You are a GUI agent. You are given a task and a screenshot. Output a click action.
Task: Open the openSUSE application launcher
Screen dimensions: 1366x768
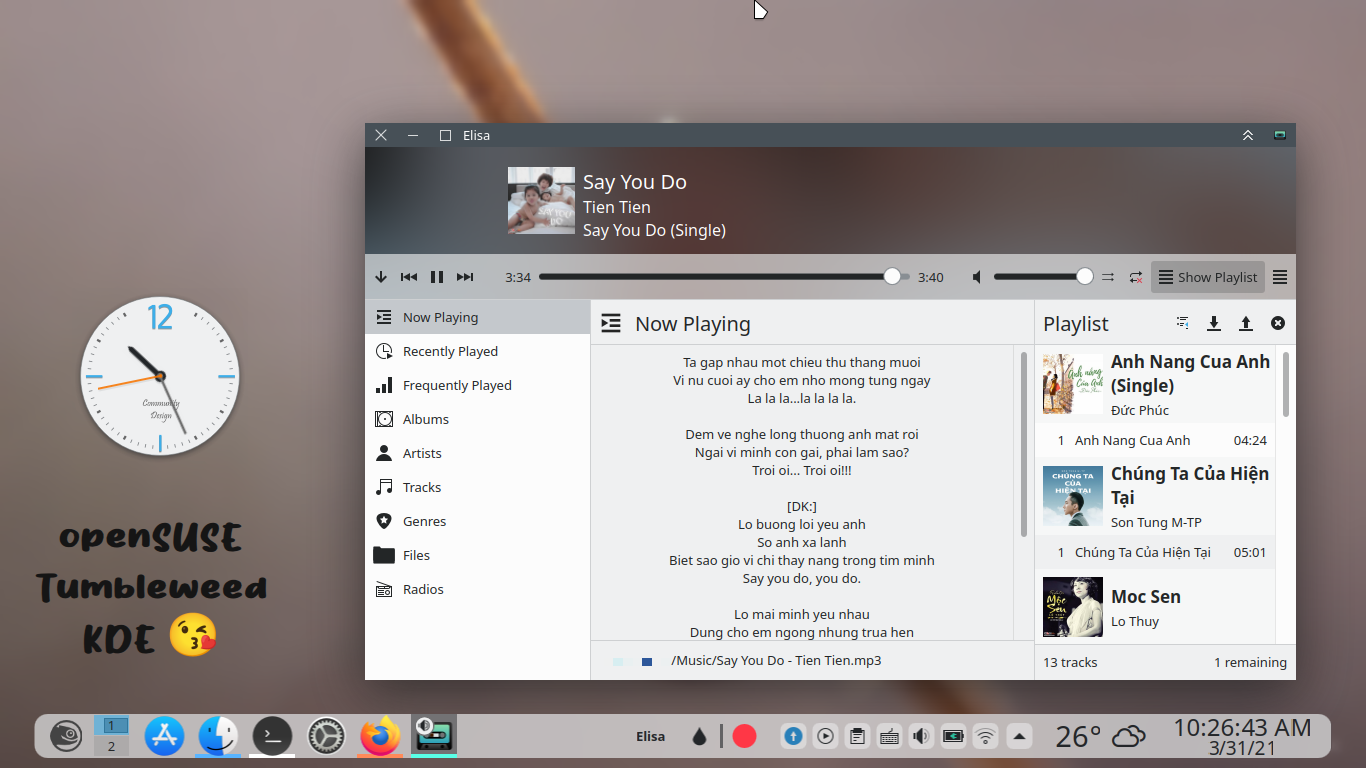point(66,736)
